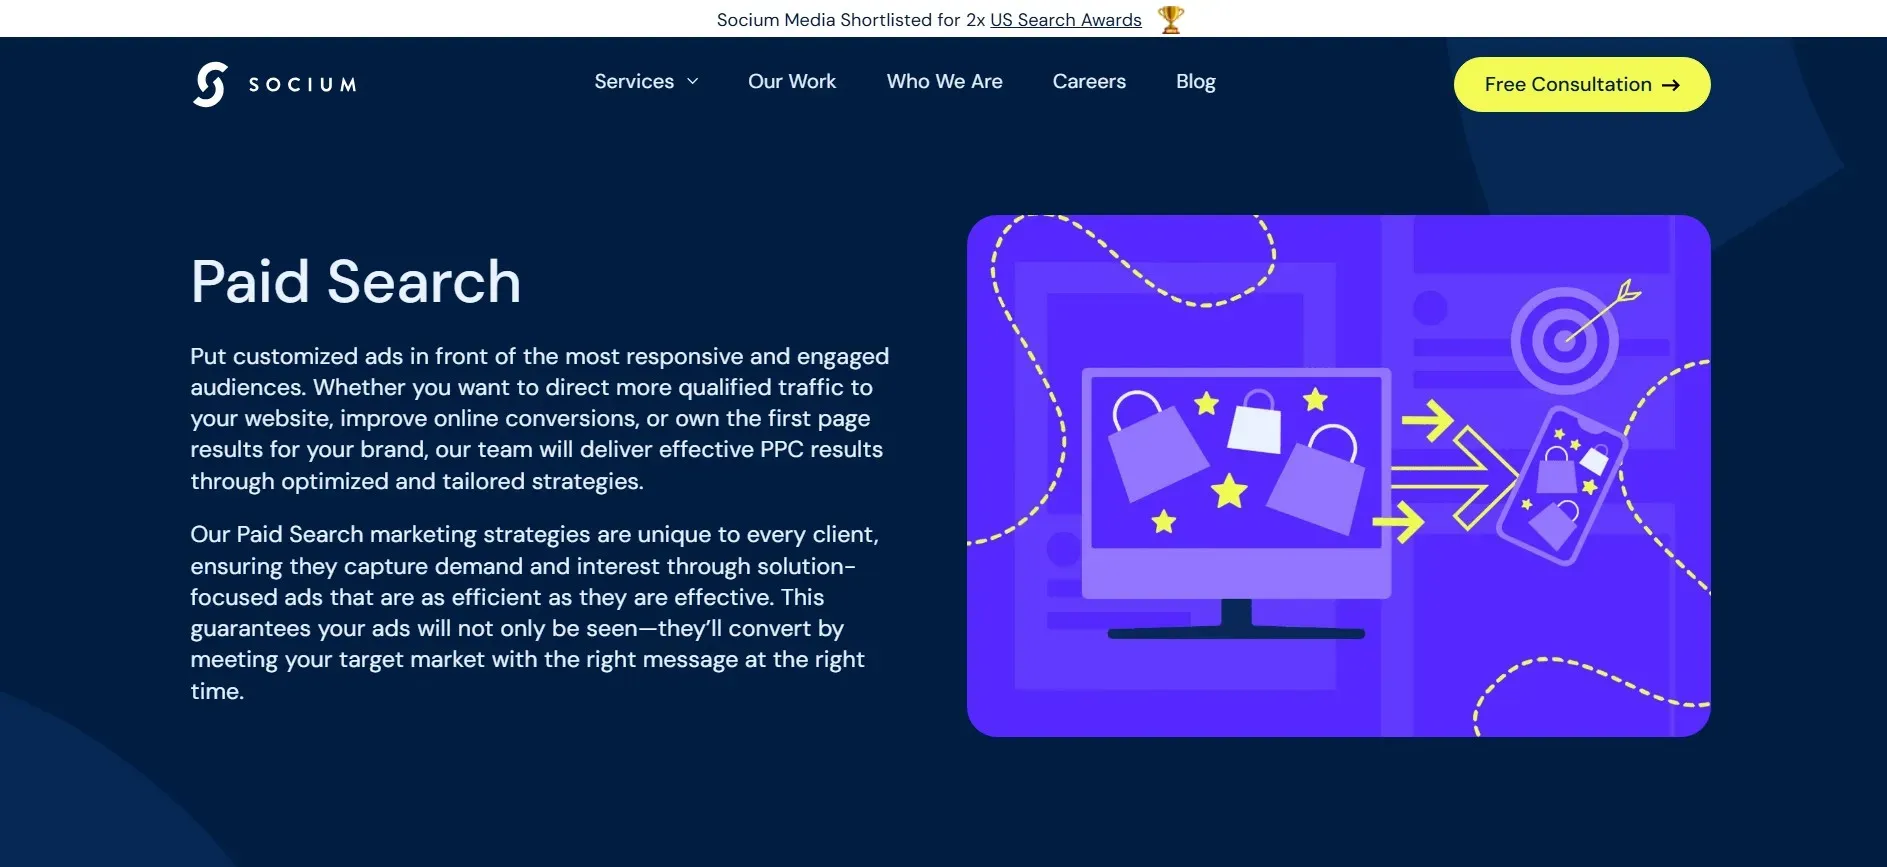This screenshot has height=867, width=1887.
Task: Click the paragraph starting 'Our Paid Search marketing'
Action: 535,612
